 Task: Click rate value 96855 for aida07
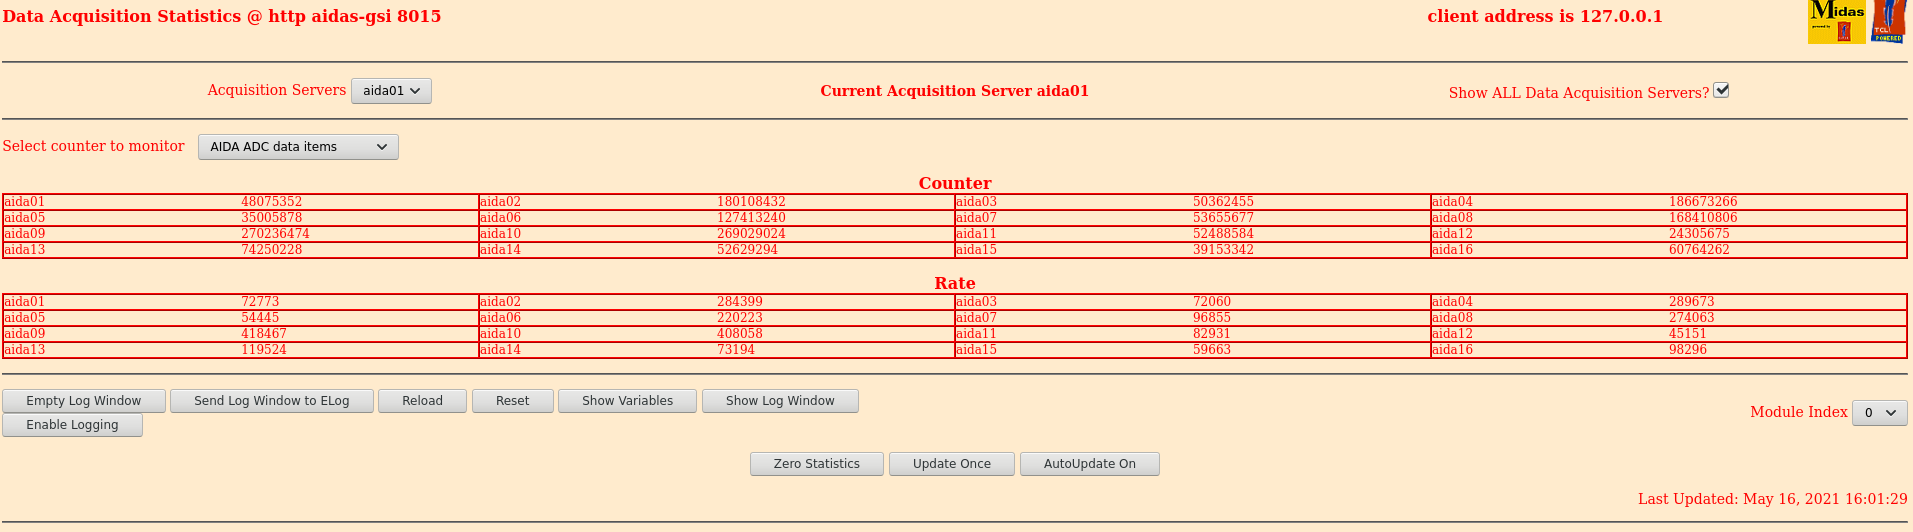tap(1212, 318)
